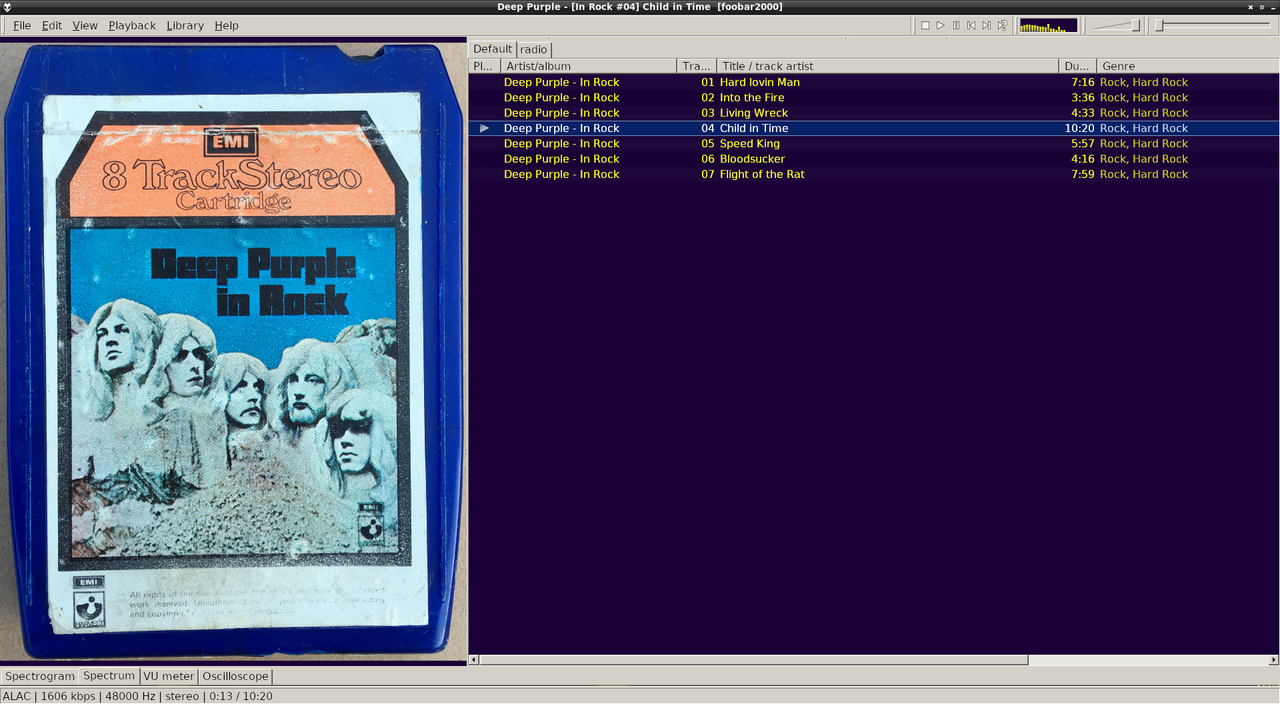This screenshot has height=704, width=1280.
Task: Click the window menu arrow icon in title bar
Action: [x=8, y=7]
